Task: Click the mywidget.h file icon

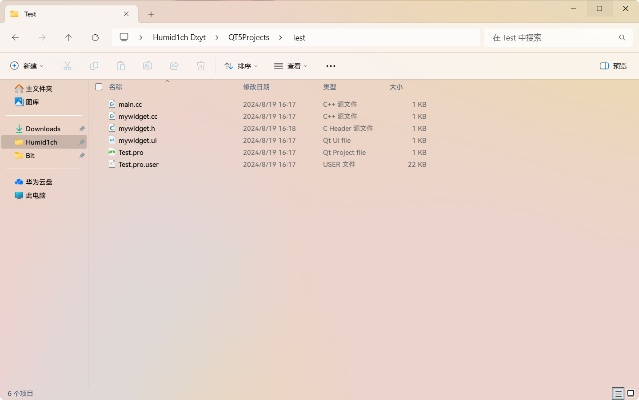Action: click(x=112, y=128)
